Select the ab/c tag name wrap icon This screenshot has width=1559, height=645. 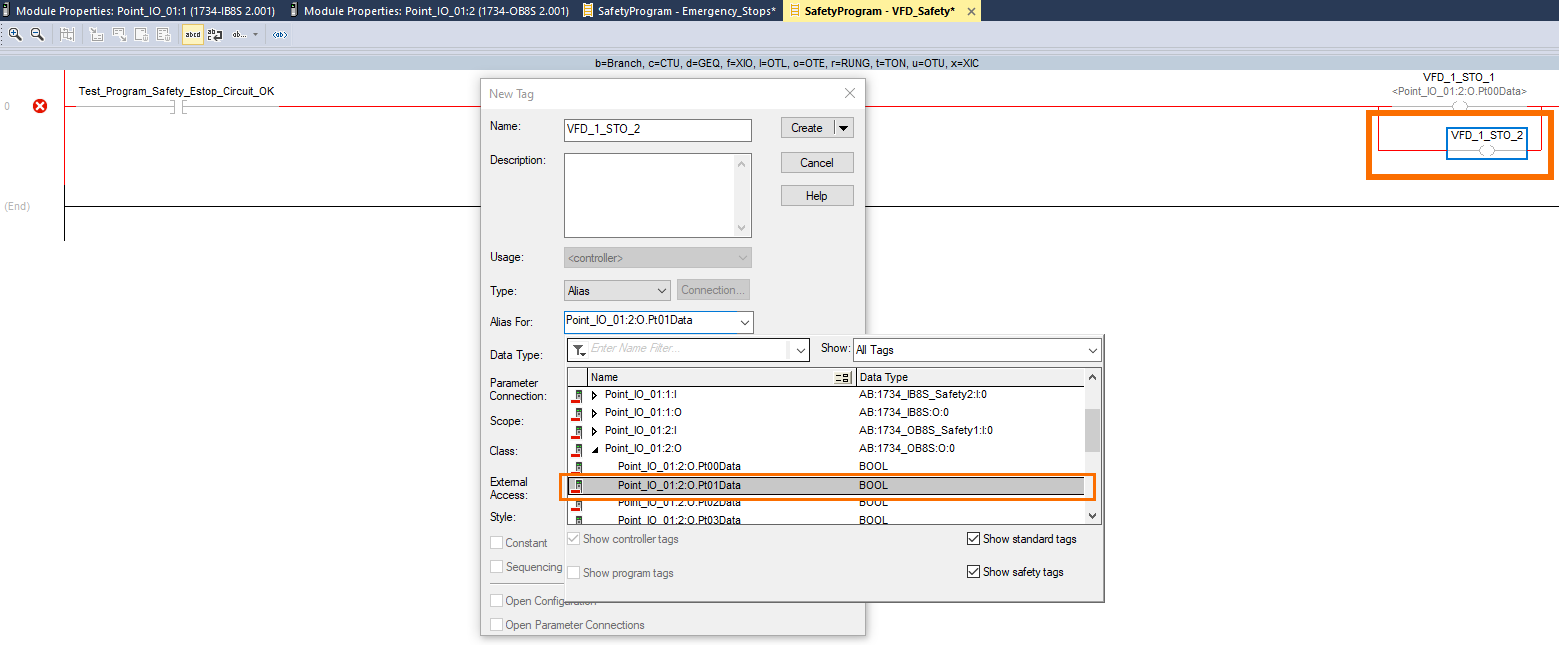[213, 33]
